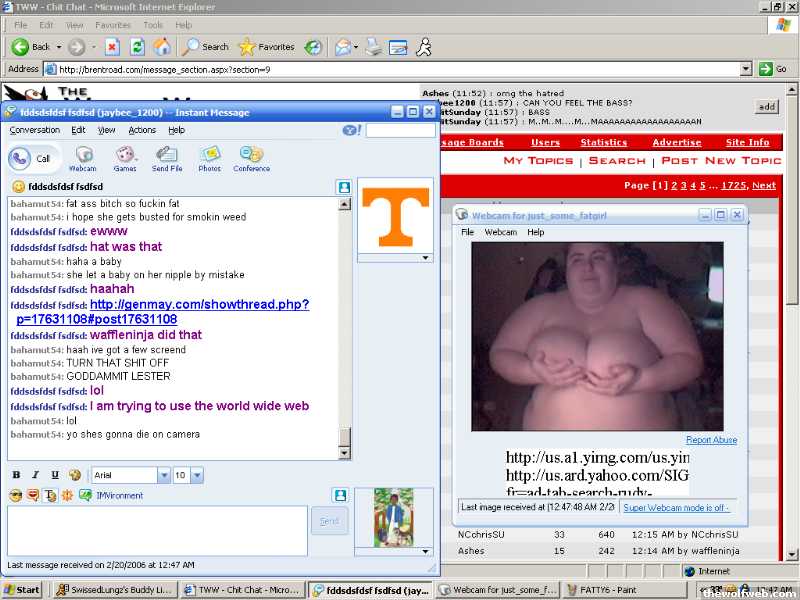800x600 pixels.
Task: Click the Refresh icon in Internet Explorer
Action: (137, 47)
